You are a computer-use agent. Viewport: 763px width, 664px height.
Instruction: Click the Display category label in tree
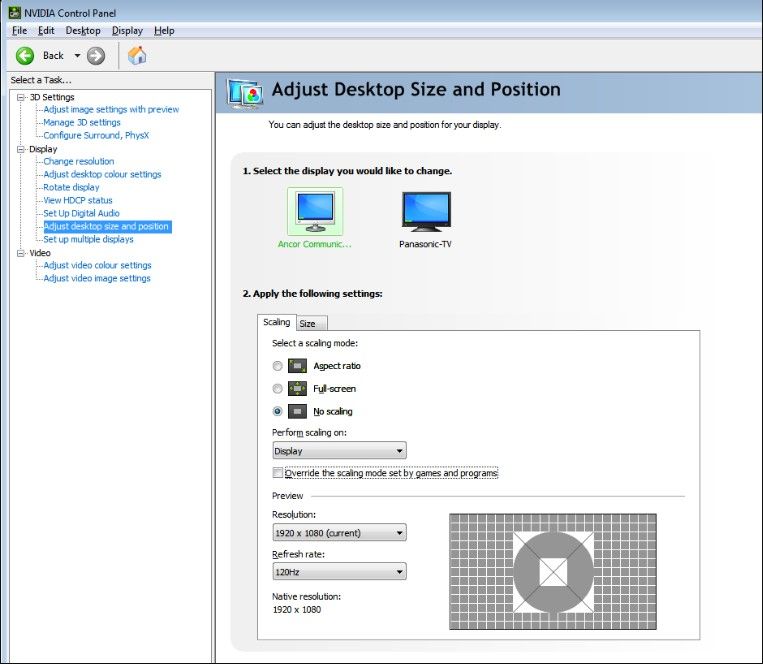click(x=43, y=149)
